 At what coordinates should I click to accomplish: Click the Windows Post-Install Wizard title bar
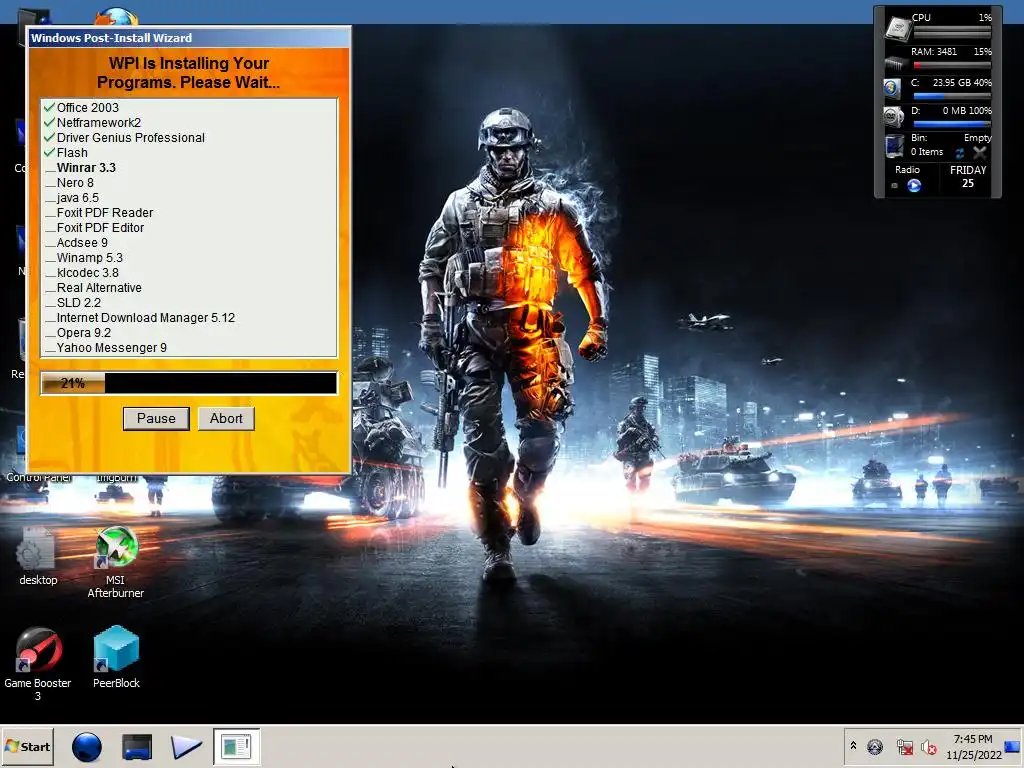(x=189, y=38)
